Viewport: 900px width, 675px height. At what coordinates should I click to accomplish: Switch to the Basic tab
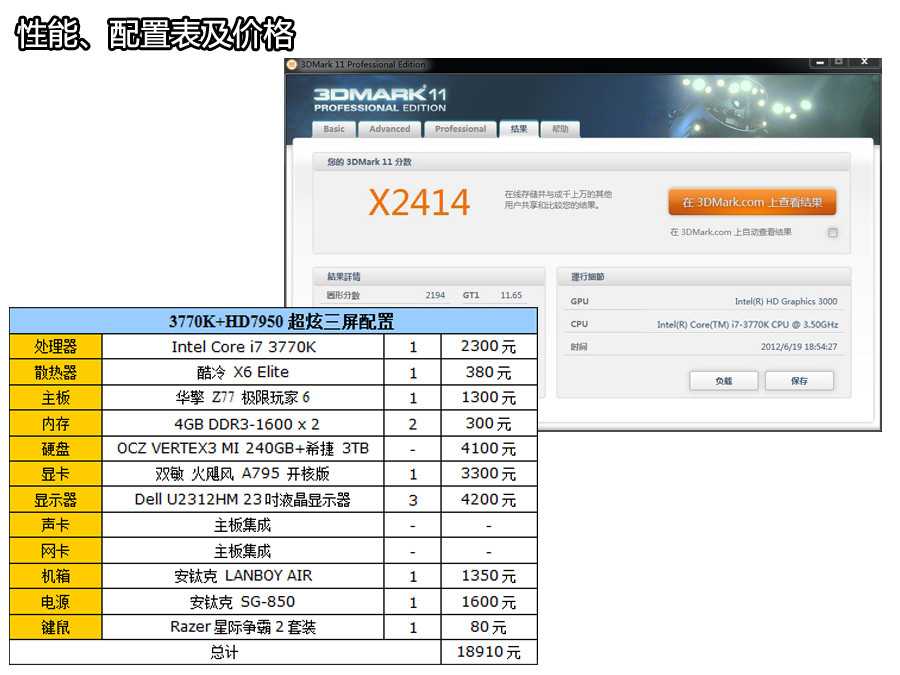click(334, 129)
